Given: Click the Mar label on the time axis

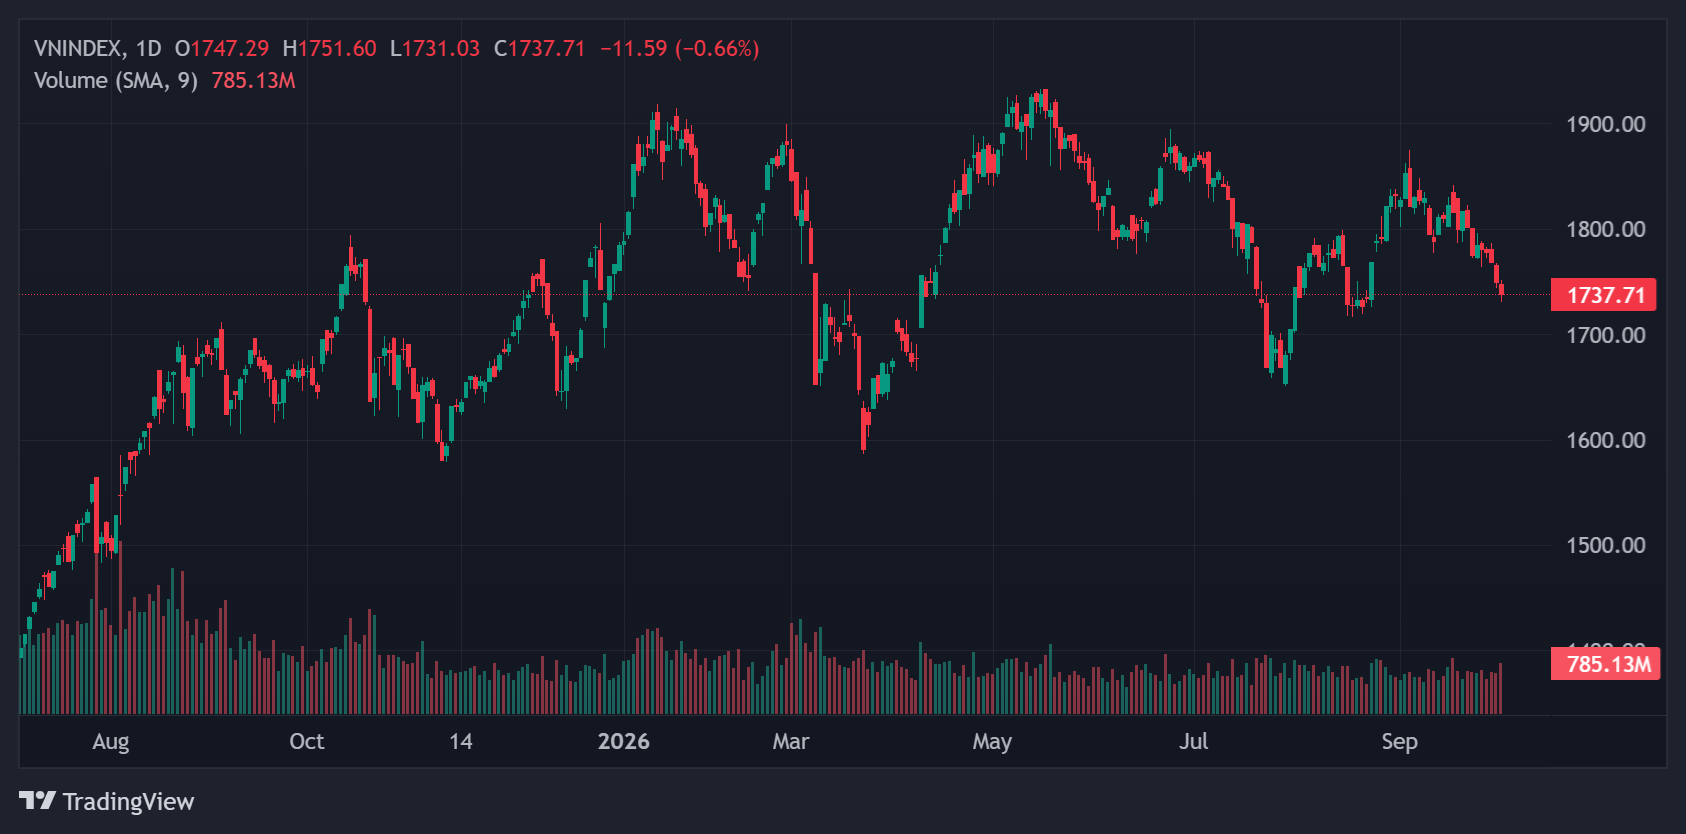Looking at the screenshot, I should (x=791, y=741).
